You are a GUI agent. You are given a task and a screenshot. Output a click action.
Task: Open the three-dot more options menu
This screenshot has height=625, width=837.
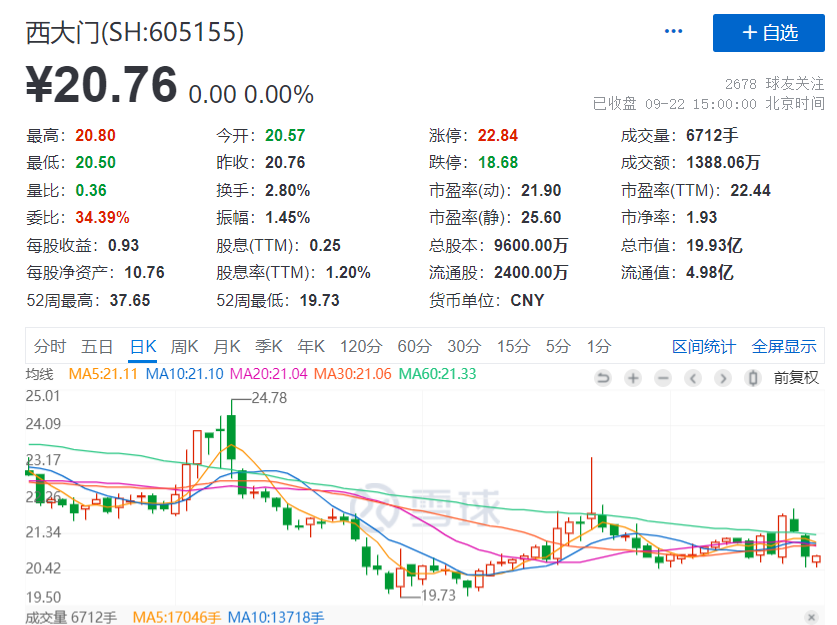674,32
